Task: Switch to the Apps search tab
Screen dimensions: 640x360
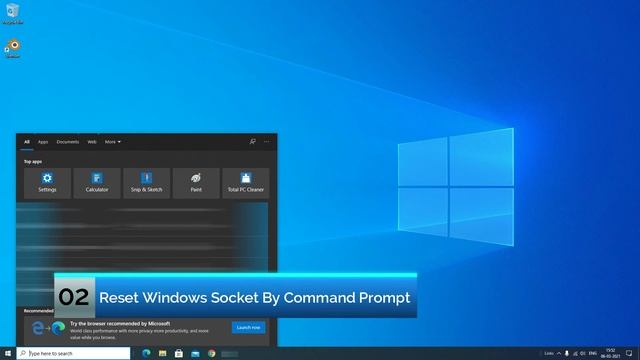Action: pos(43,142)
